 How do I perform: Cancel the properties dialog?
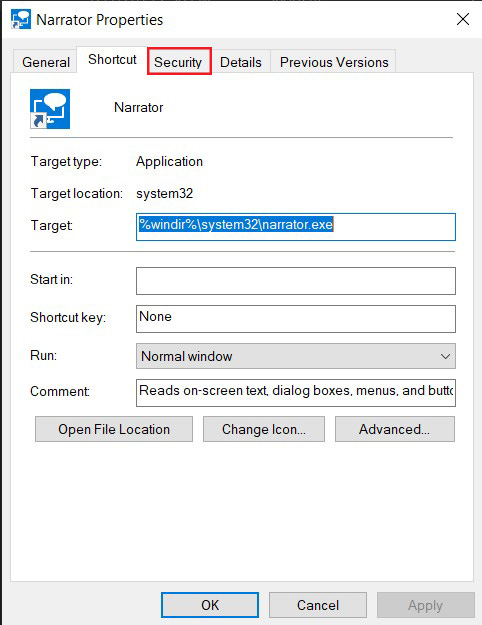pyautogui.click(x=318, y=605)
